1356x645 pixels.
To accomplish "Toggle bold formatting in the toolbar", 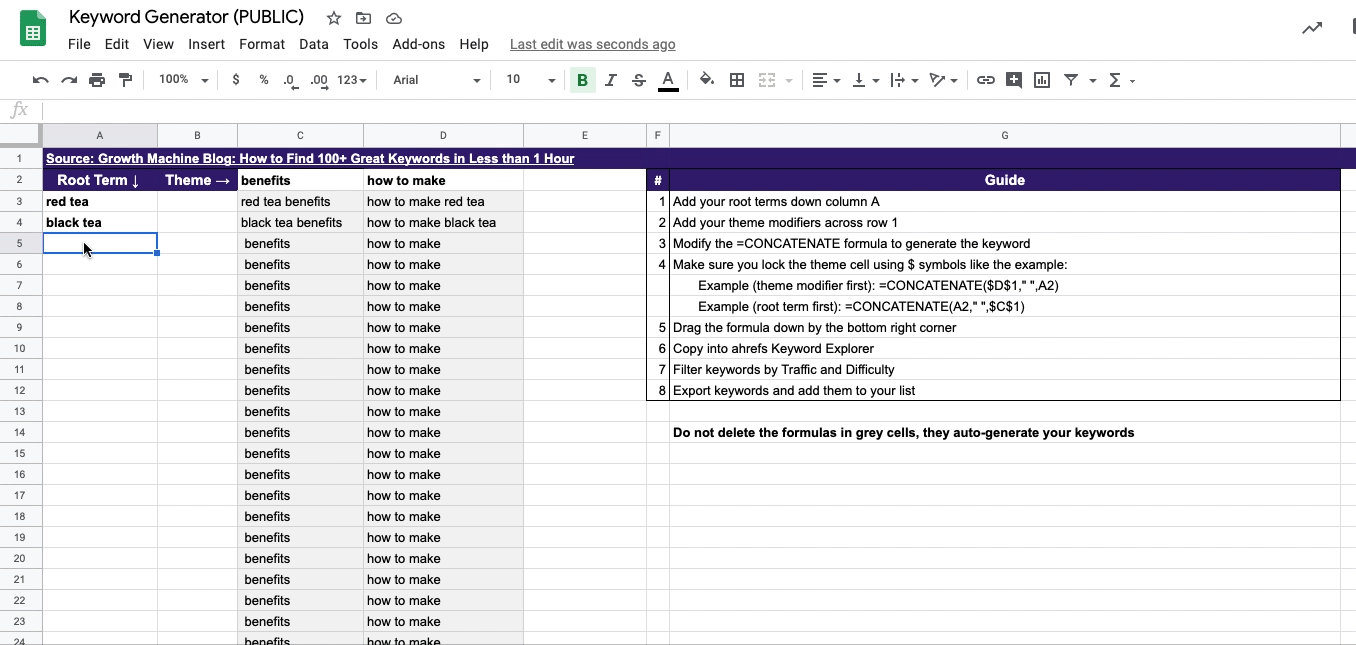I will [x=582, y=79].
